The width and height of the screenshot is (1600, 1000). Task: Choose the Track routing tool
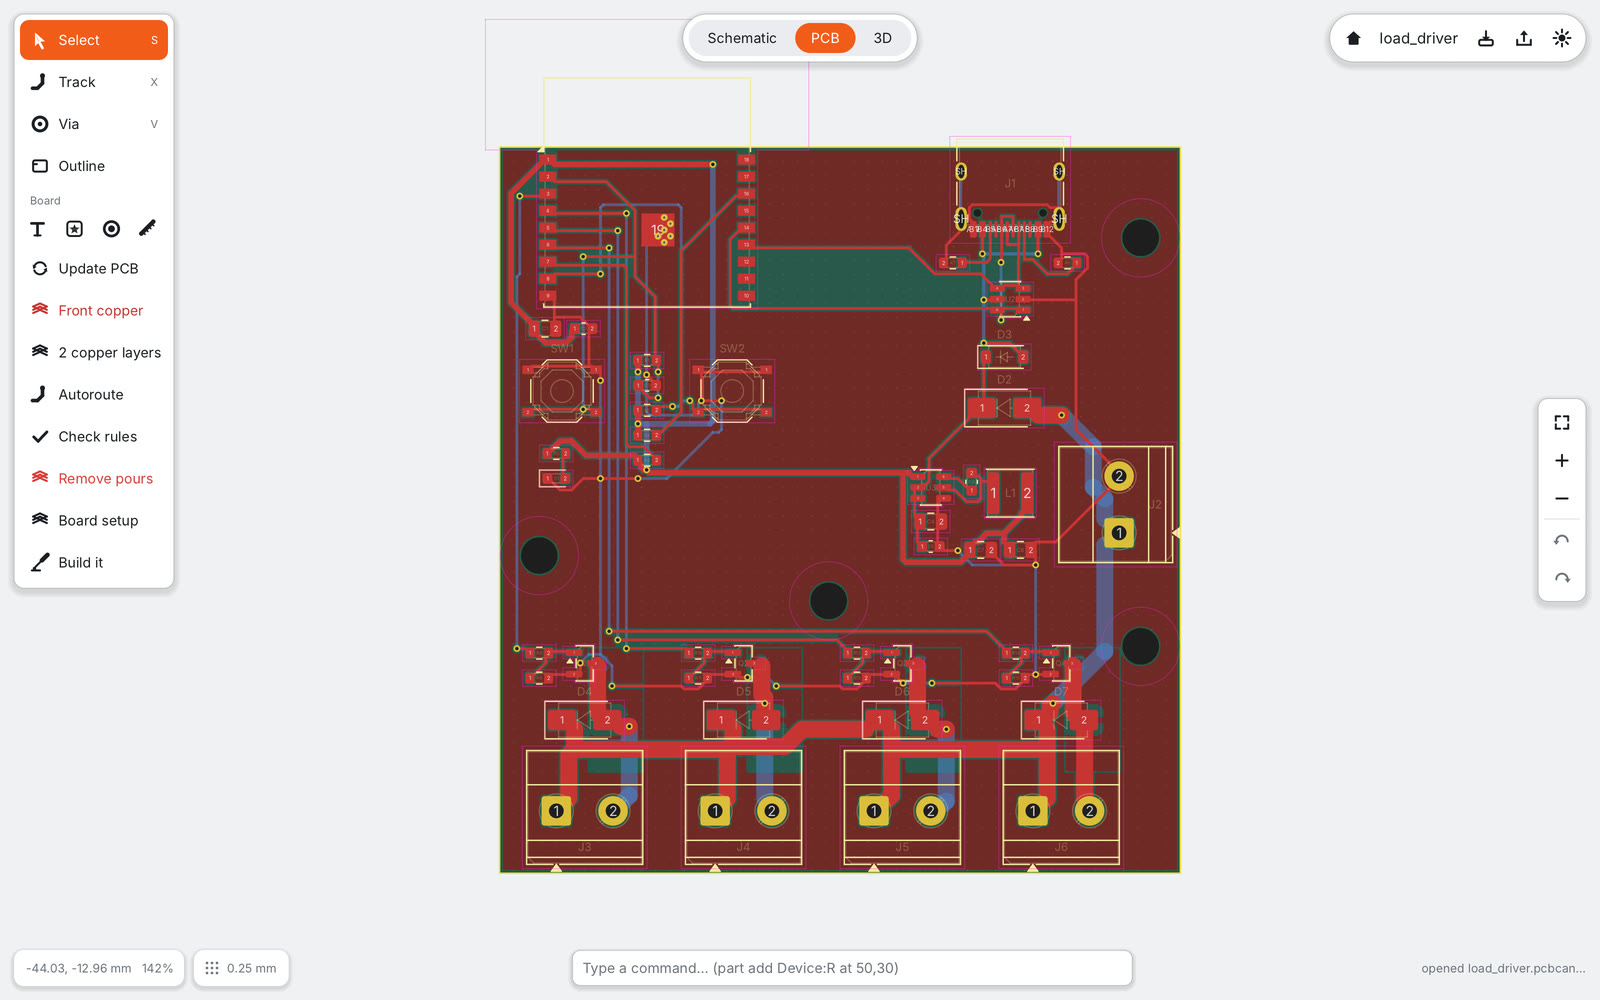click(94, 82)
